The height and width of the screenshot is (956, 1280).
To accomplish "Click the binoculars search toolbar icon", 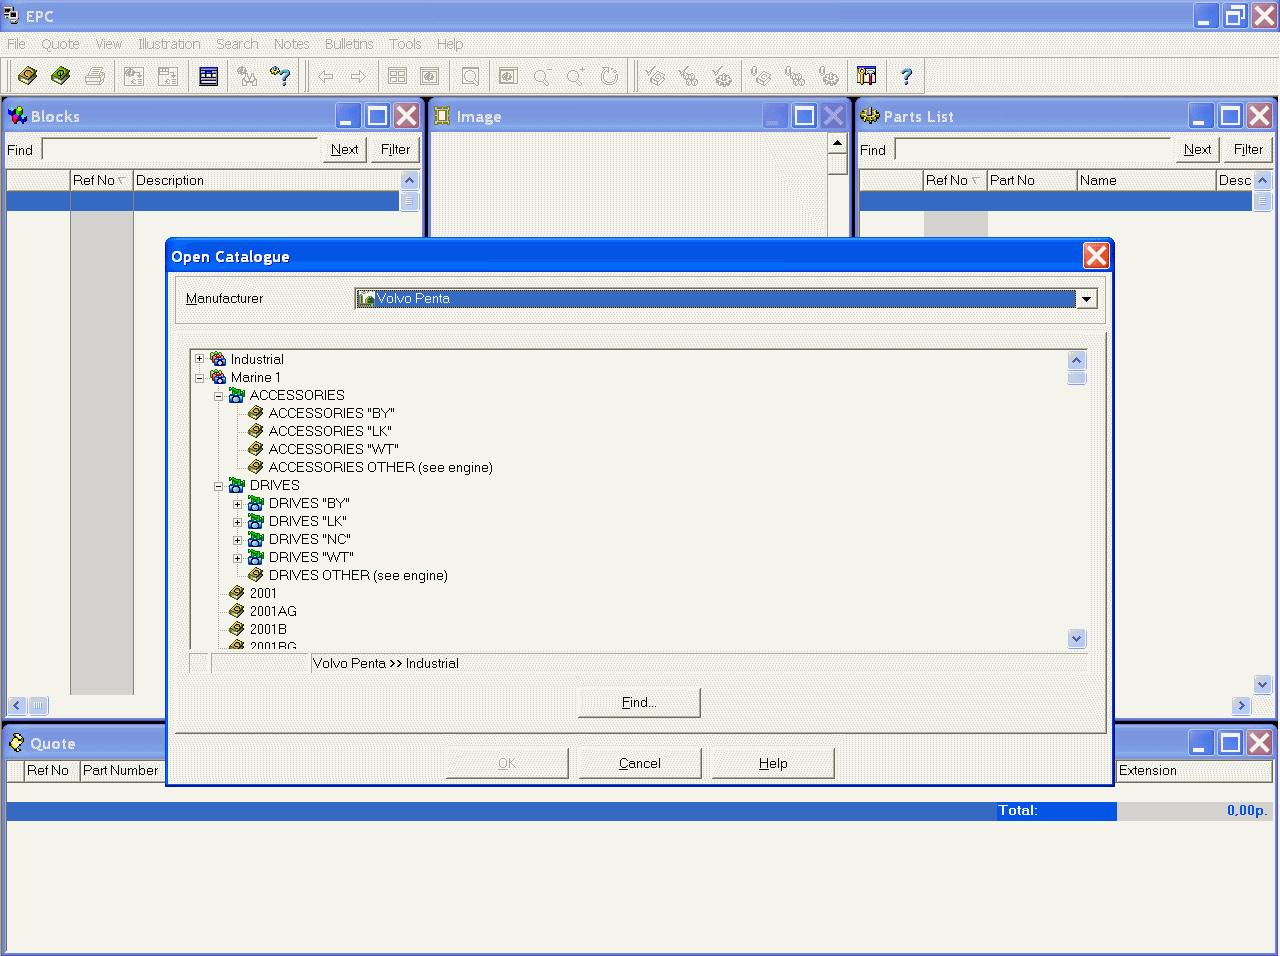I will pos(247,76).
